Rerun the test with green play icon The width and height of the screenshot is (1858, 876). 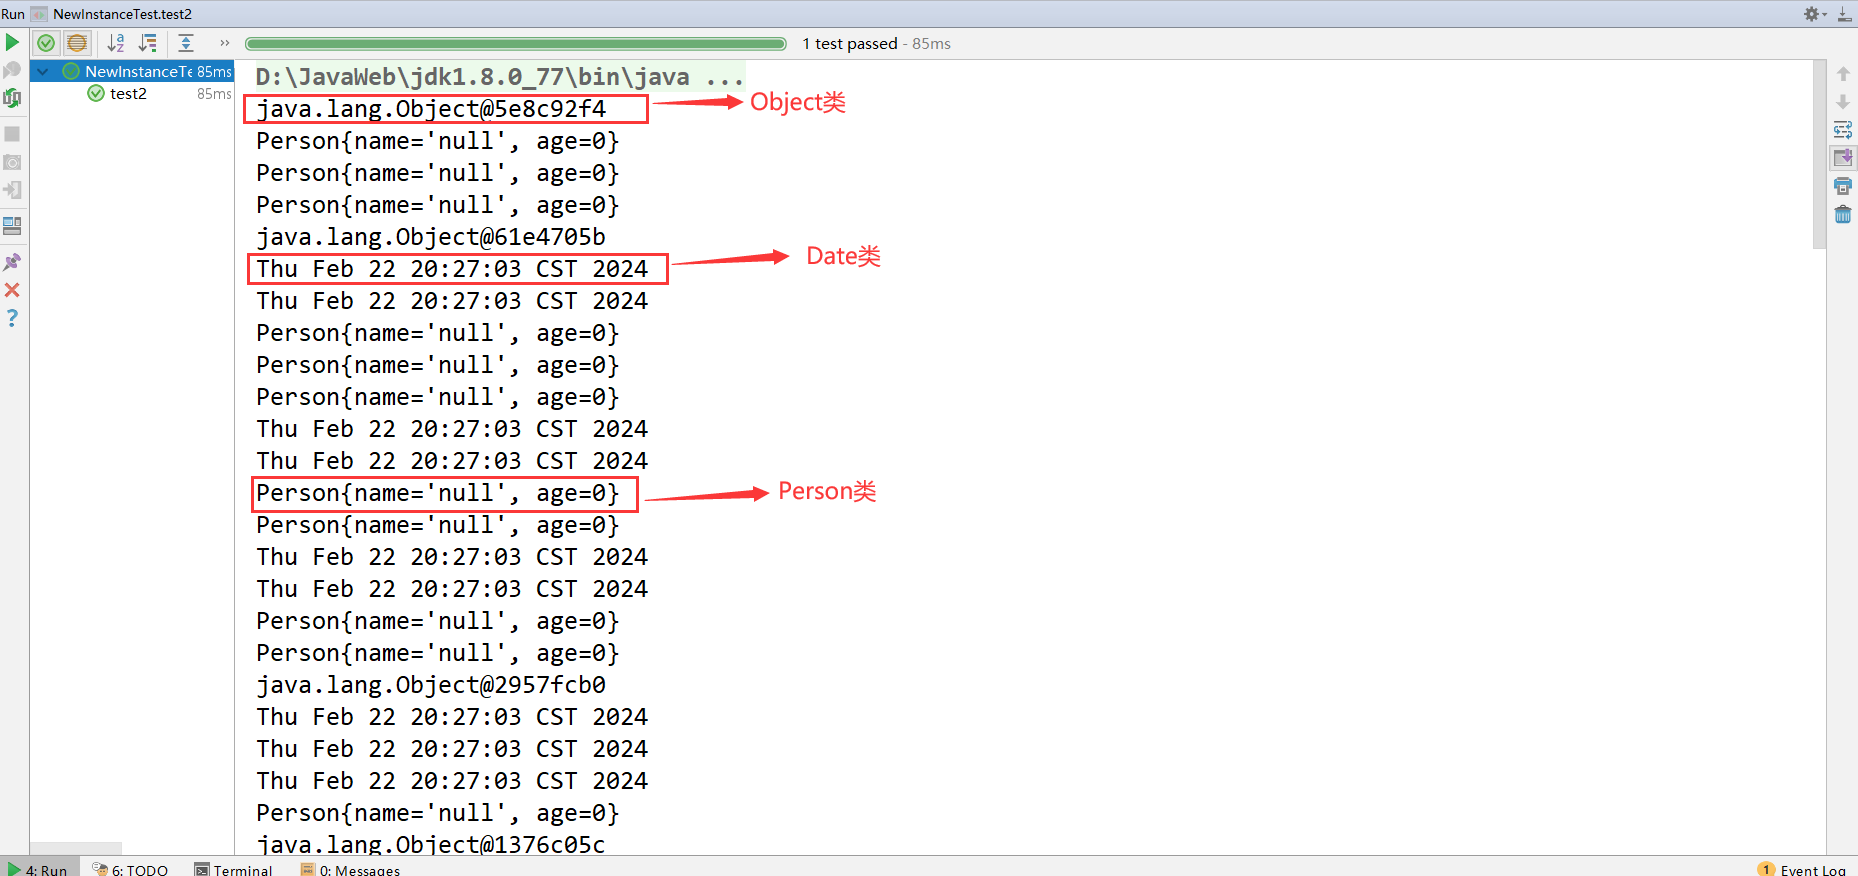pyautogui.click(x=12, y=43)
